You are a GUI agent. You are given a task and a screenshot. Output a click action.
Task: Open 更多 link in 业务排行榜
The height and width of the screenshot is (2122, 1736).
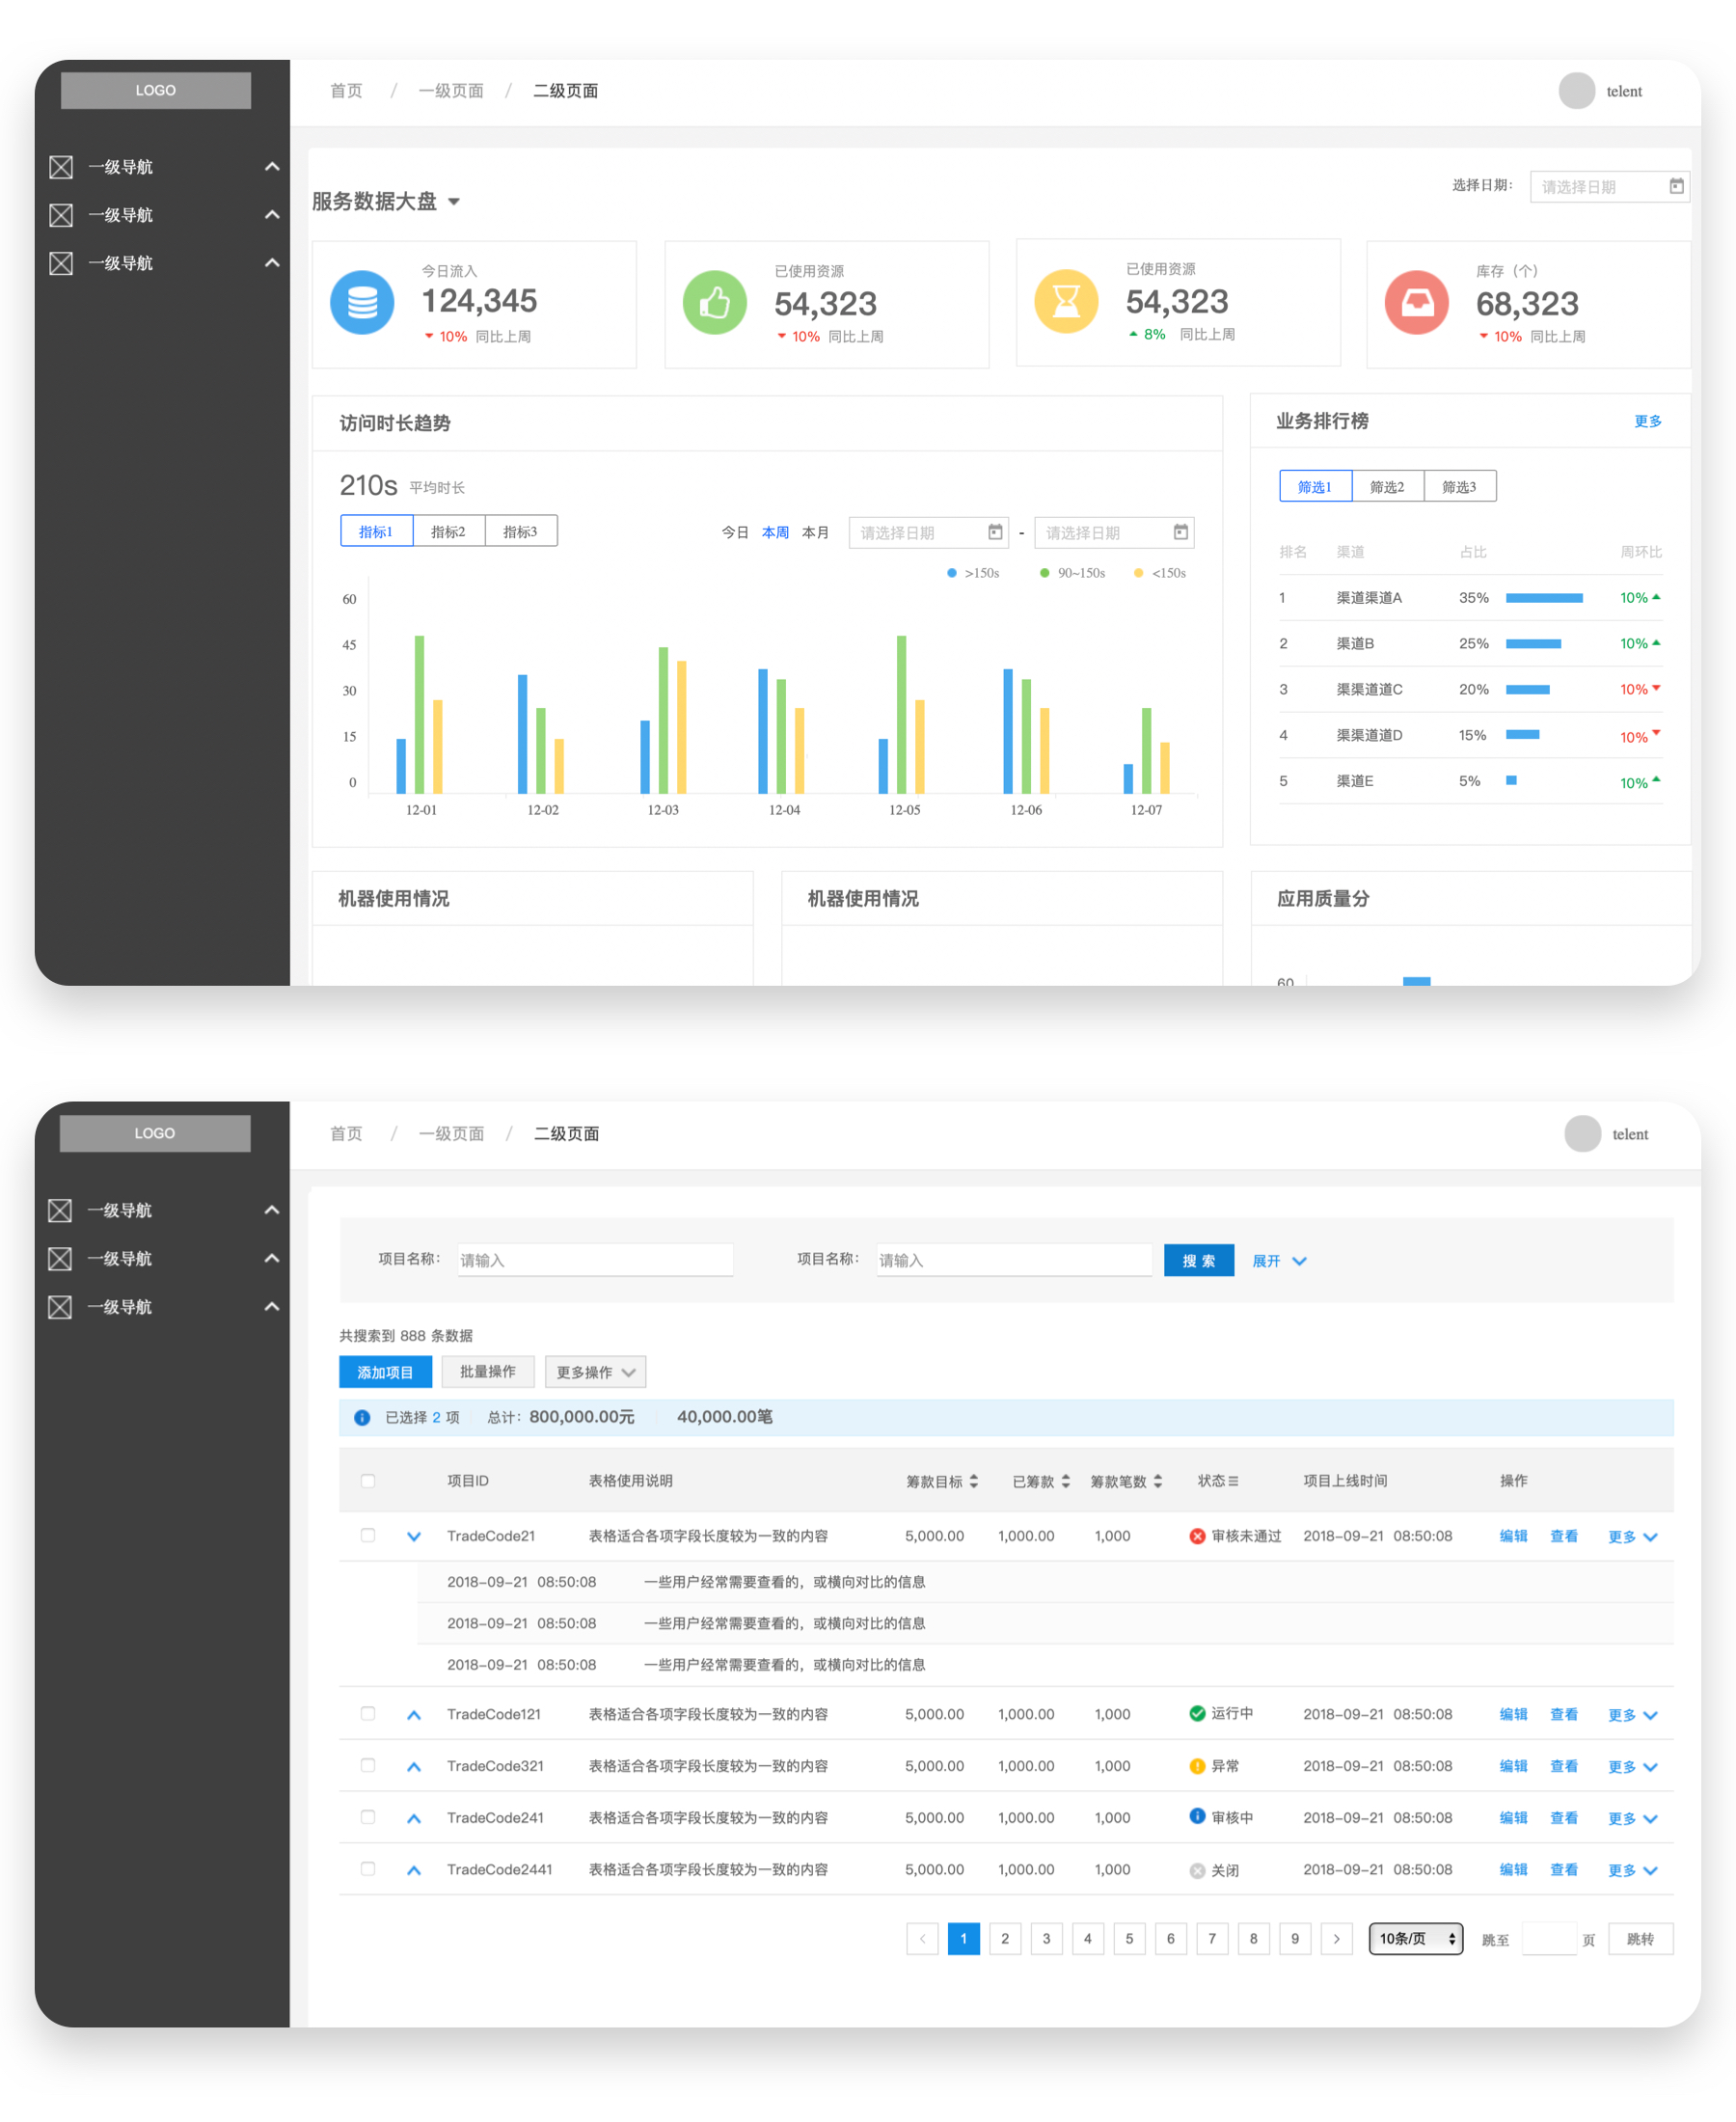tap(1647, 421)
